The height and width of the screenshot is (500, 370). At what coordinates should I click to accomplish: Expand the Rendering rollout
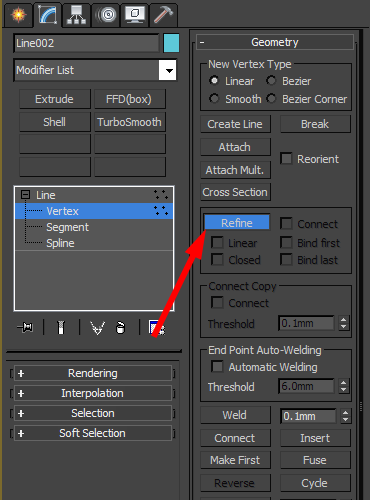[93, 373]
